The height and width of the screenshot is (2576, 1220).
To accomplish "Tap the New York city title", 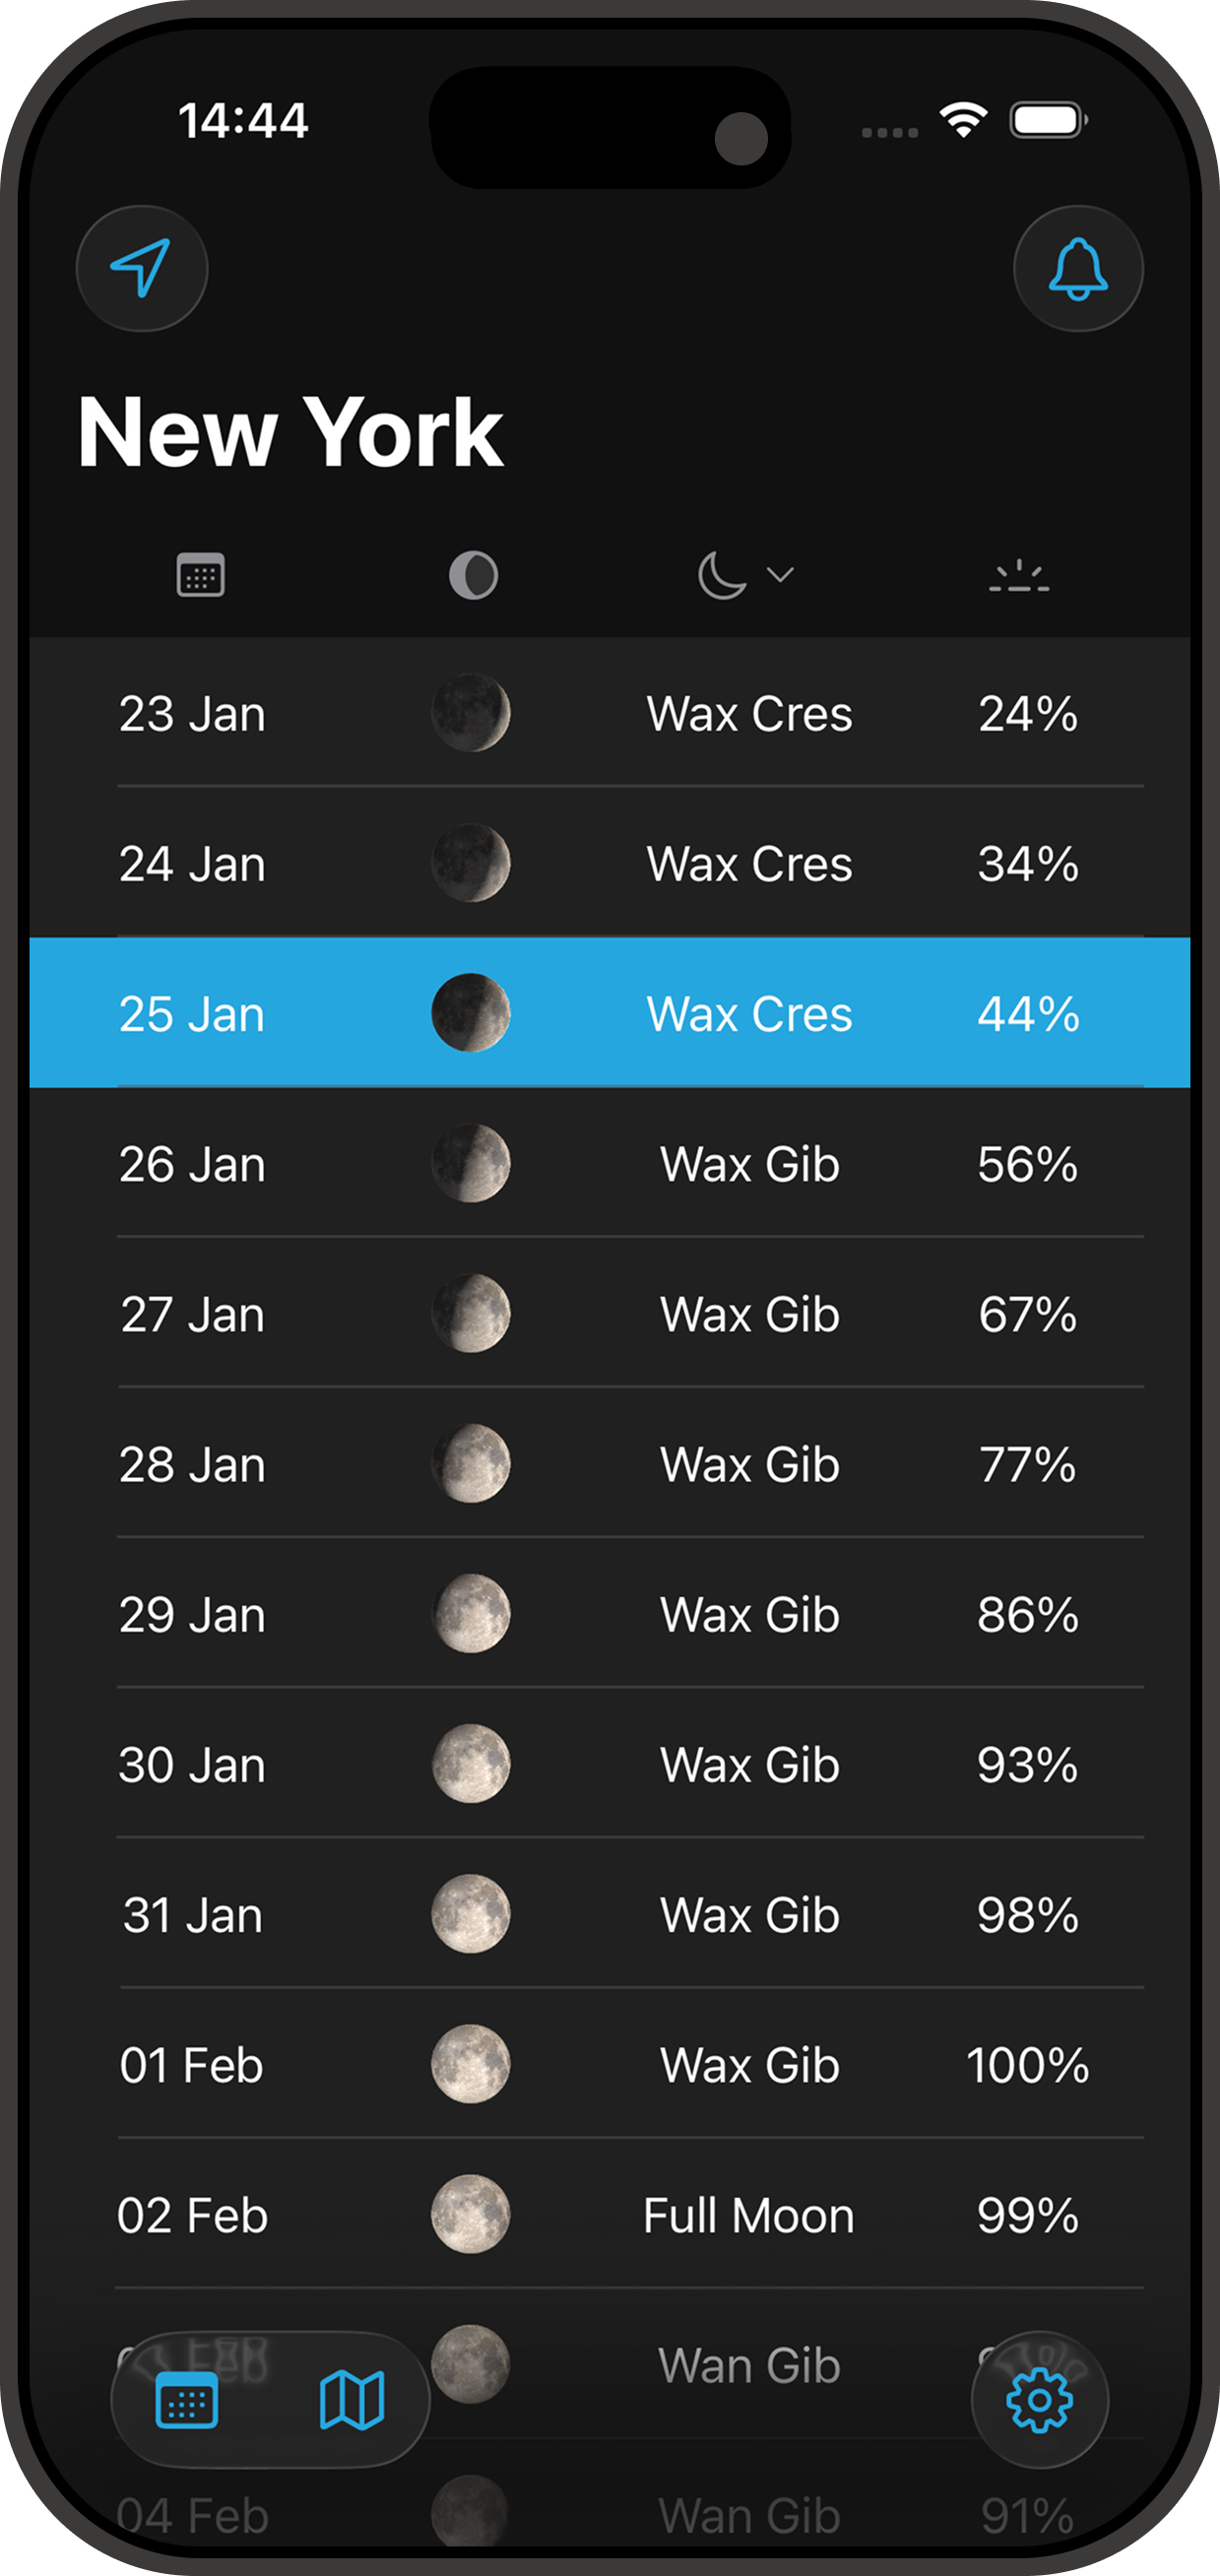I will click(x=290, y=430).
